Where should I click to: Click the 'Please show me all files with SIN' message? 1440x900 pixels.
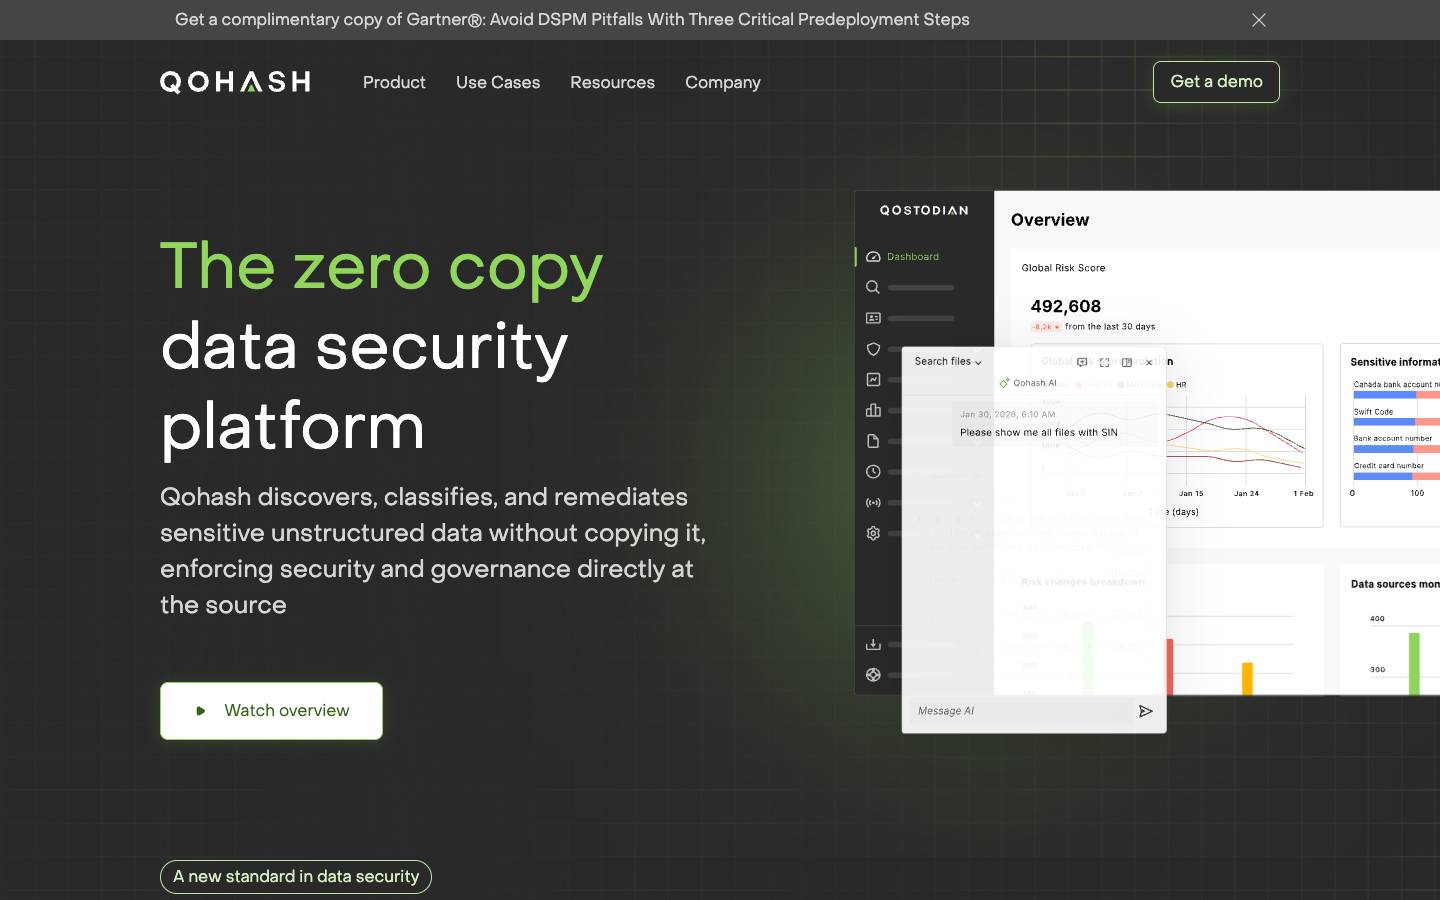(x=1039, y=433)
